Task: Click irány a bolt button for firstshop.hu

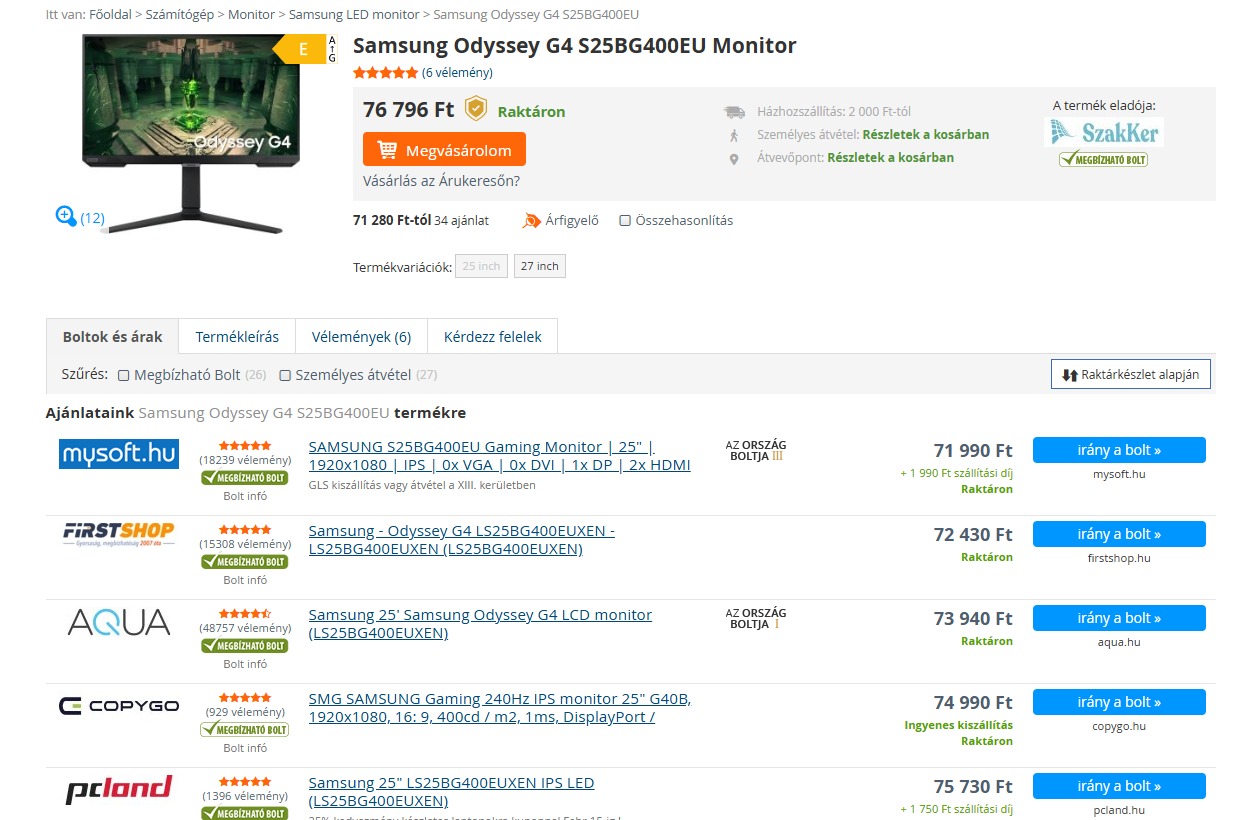Action: click(x=1119, y=534)
